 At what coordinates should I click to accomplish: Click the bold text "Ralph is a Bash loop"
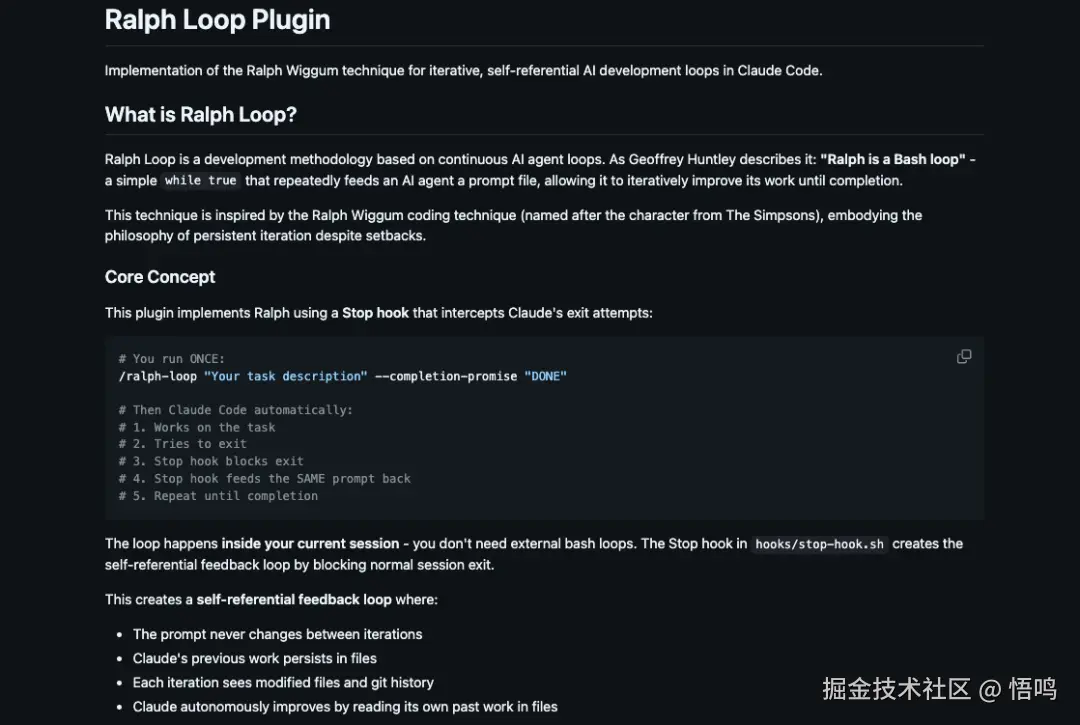point(893,159)
